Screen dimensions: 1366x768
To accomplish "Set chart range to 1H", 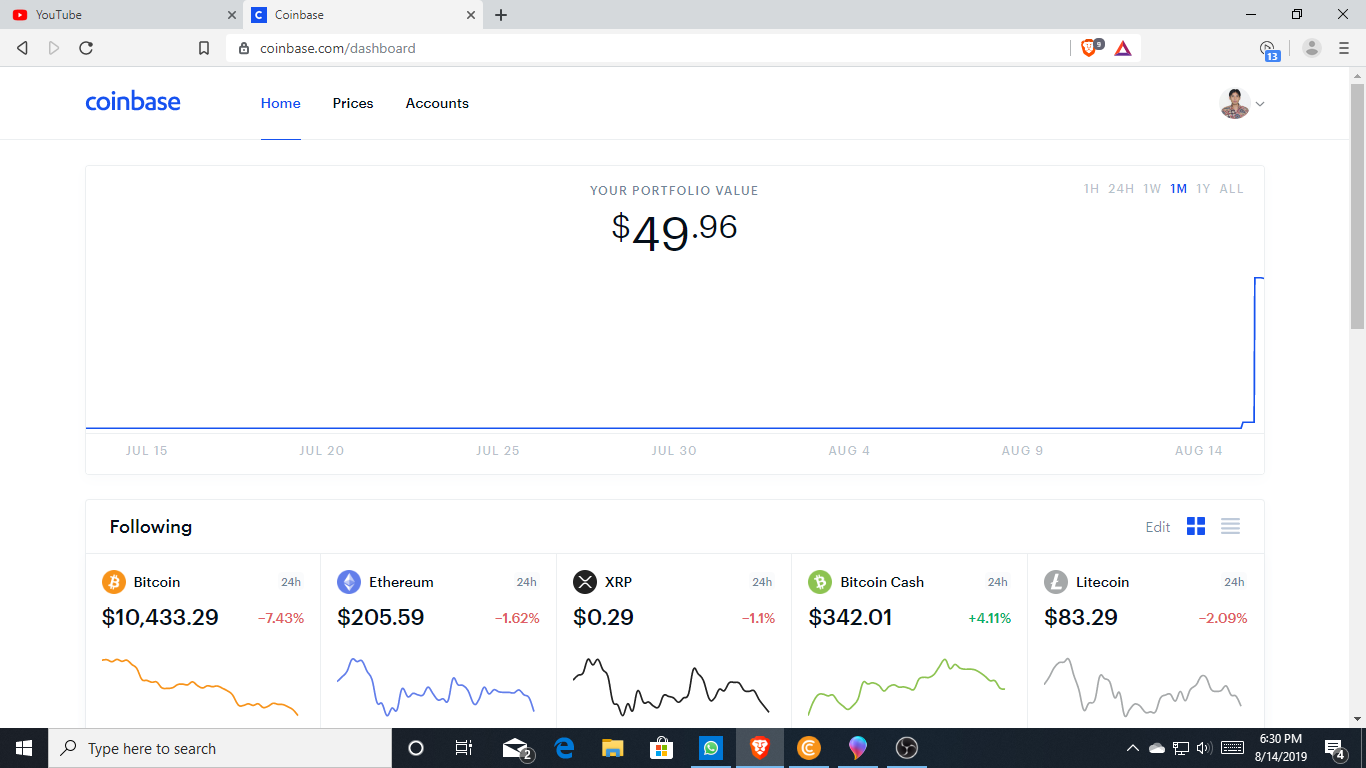I will pos(1091,189).
